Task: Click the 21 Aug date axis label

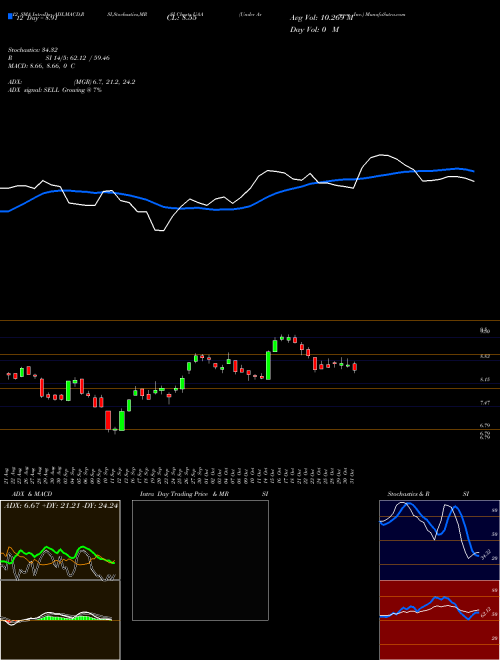Action: [x=8, y=475]
